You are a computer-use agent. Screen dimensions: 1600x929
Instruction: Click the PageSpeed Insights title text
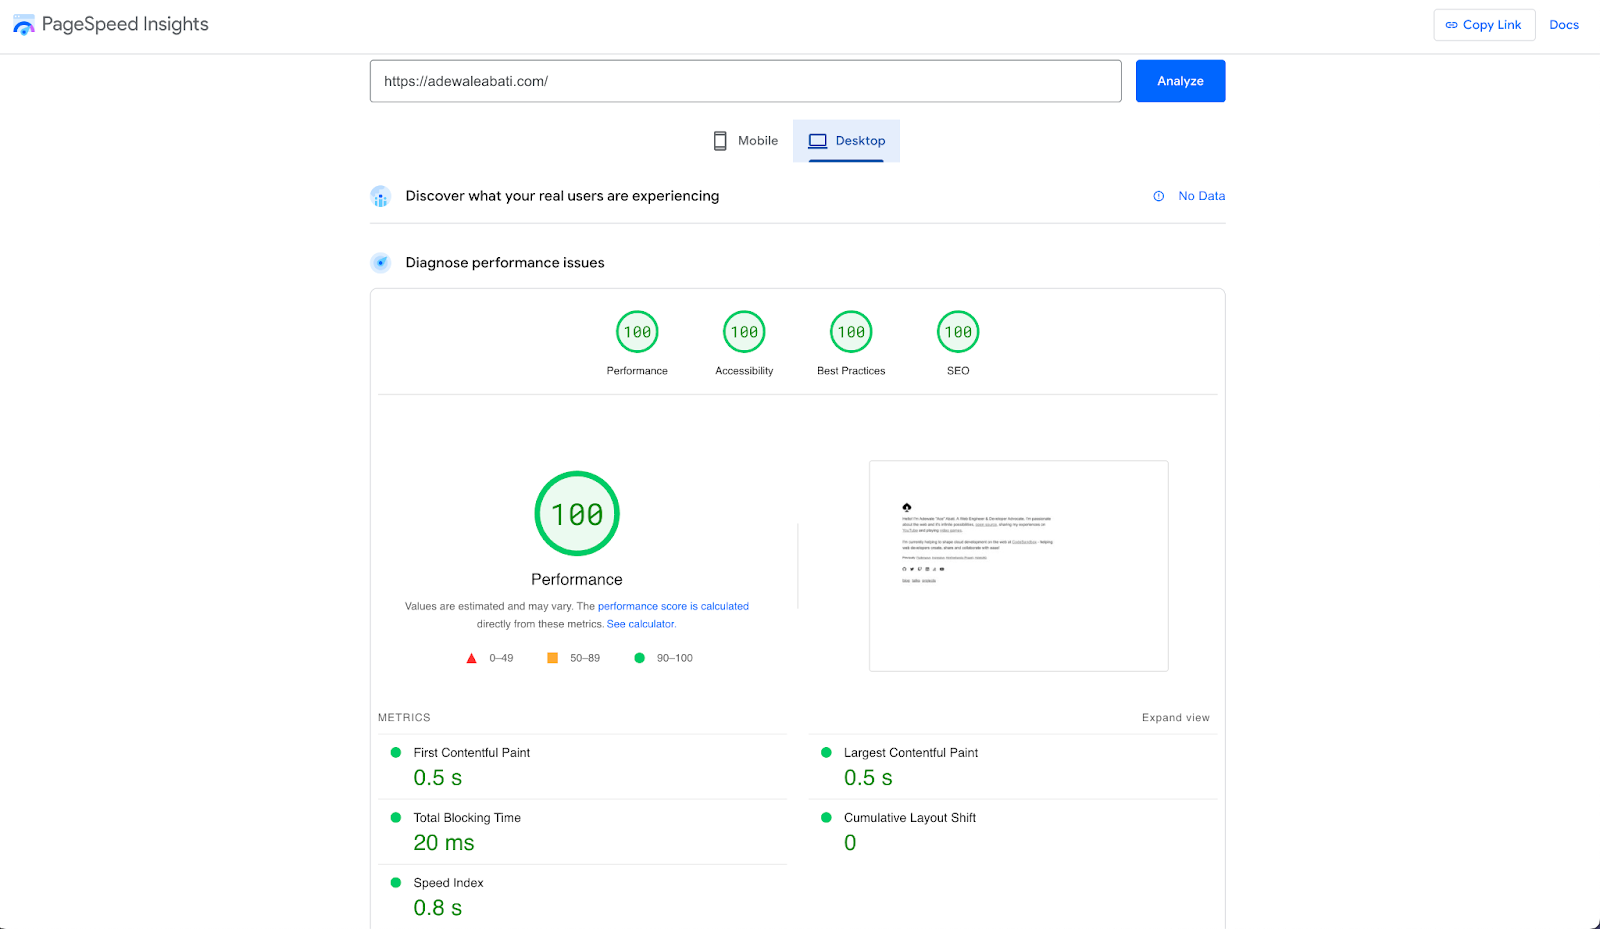(x=125, y=25)
